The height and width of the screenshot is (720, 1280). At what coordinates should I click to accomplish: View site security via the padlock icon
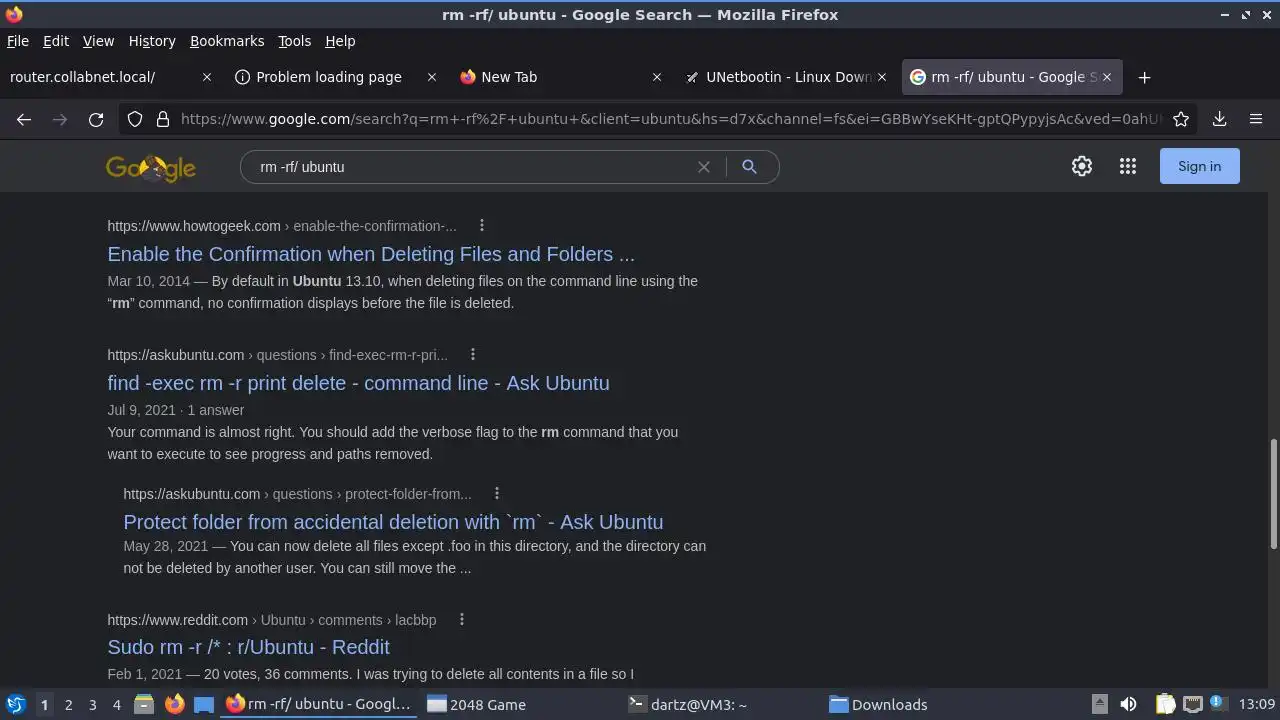pyautogui.click(x=163, y=119)
